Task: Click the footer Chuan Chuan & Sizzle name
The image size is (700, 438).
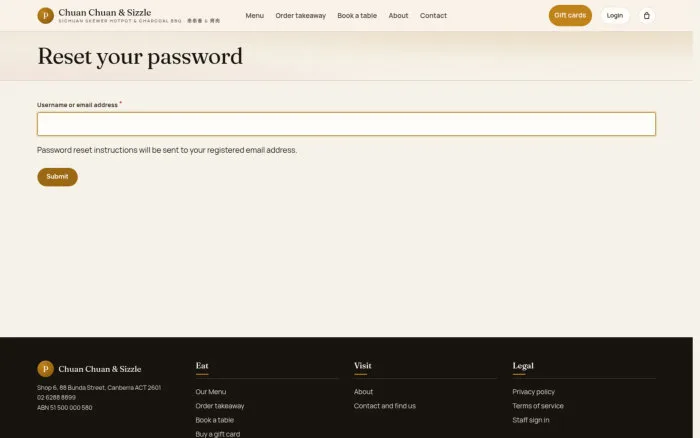Action: tap(100, 369)
